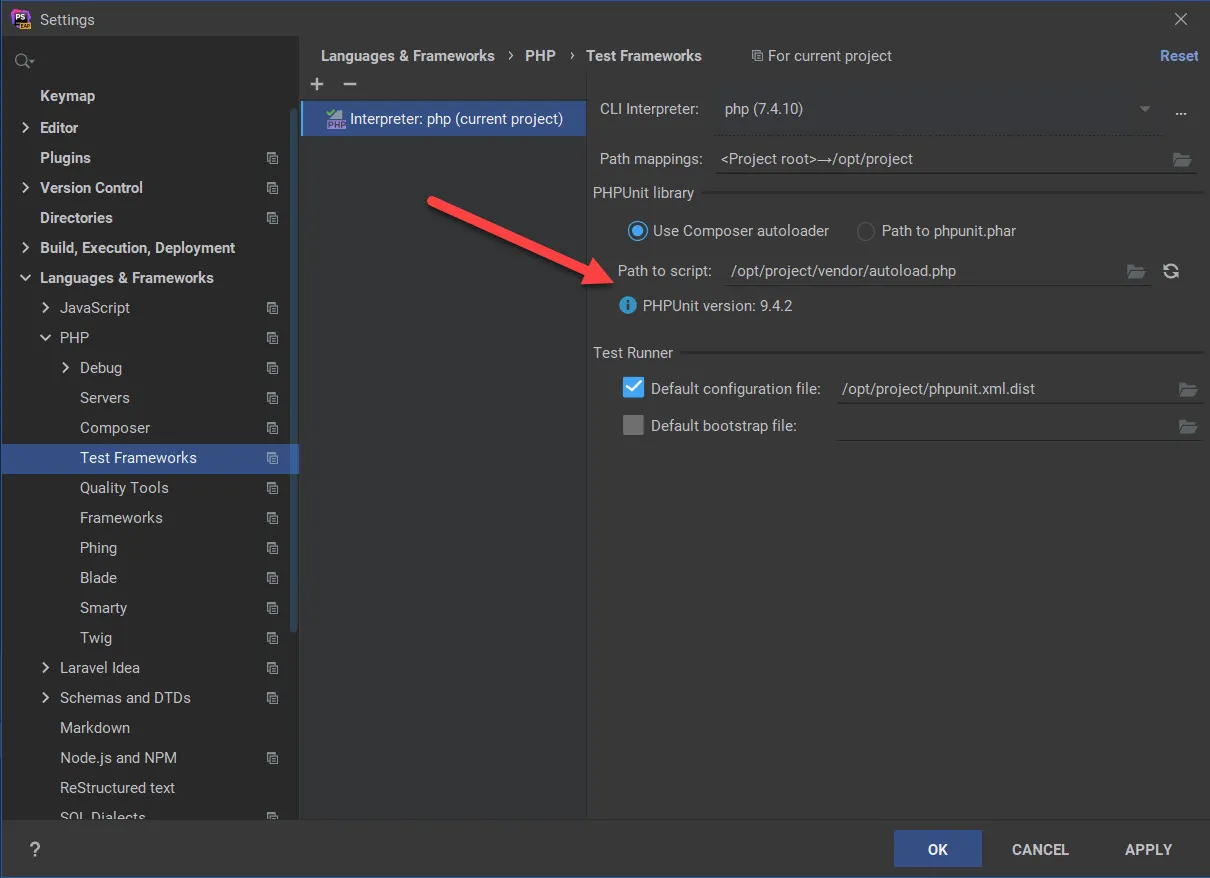The width and height of the screenshot is (1210, 878).
Task: Click the project-level icon next to Version Control
Action: tap(272, 188)
